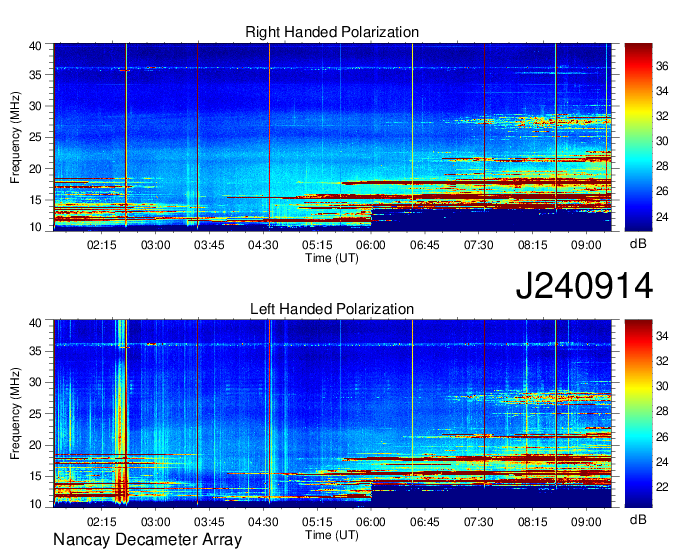Click the 25 MHz tick of Left Handed plot
The height and width of the screenshot is (552, 680).
tap(36, 414)
